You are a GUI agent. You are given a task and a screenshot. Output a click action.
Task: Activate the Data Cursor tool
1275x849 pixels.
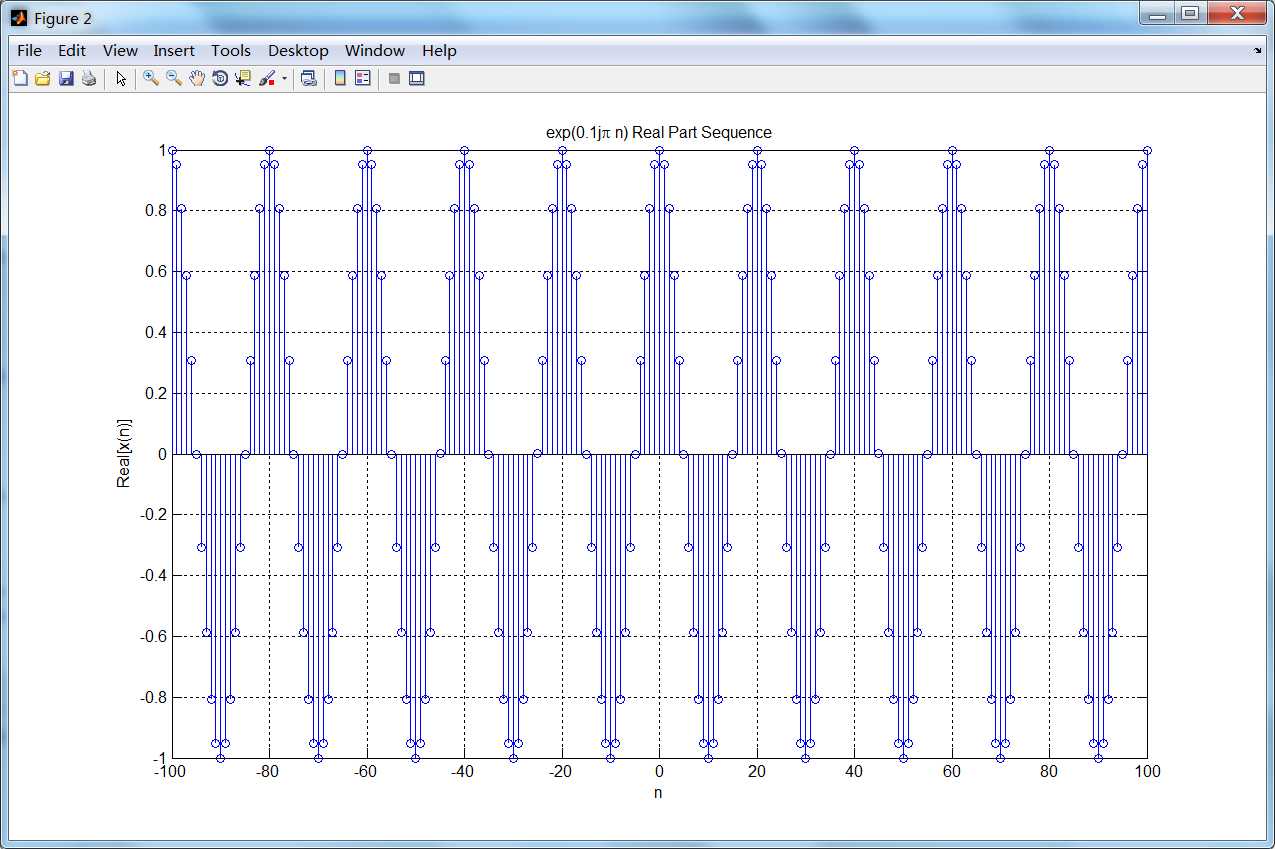243,78
